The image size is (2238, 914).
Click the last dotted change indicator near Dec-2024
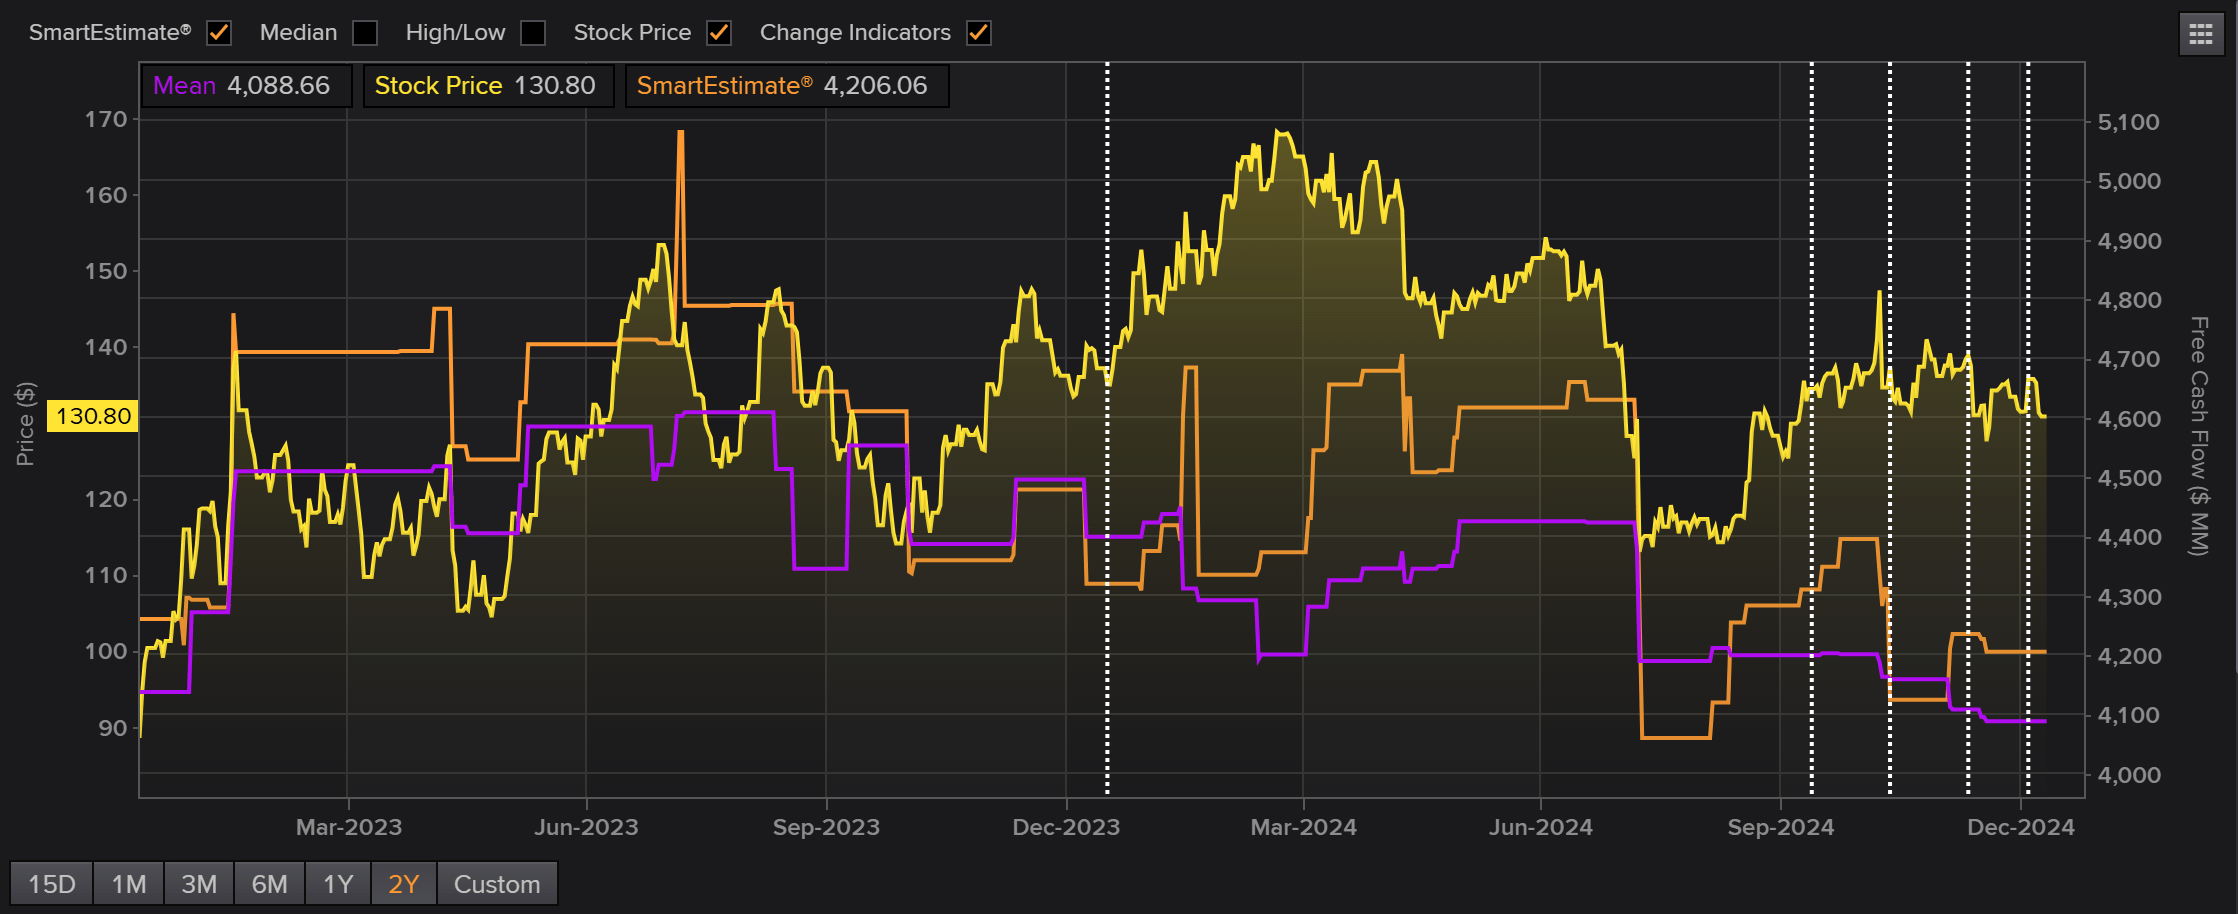2028,430
